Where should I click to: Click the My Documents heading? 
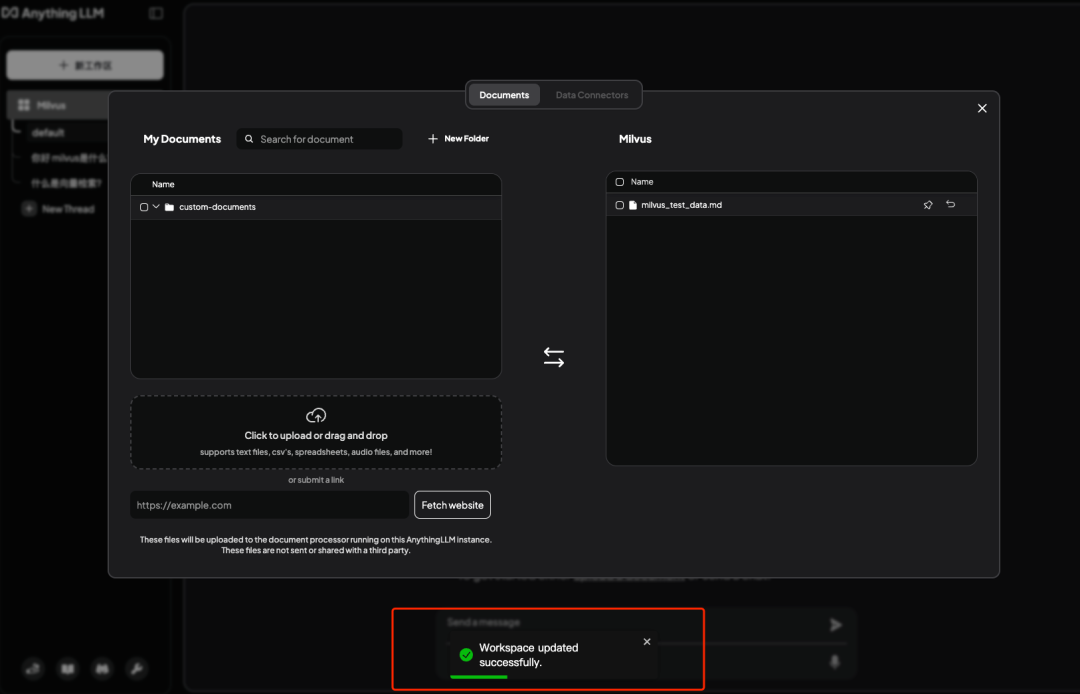(182, 138)
